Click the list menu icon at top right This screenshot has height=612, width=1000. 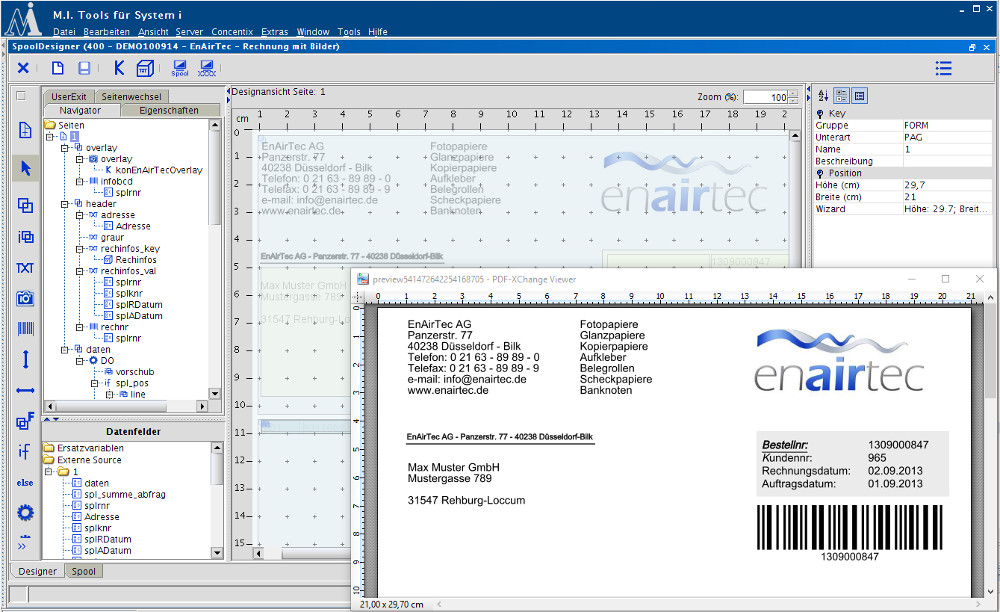(943, 68)
